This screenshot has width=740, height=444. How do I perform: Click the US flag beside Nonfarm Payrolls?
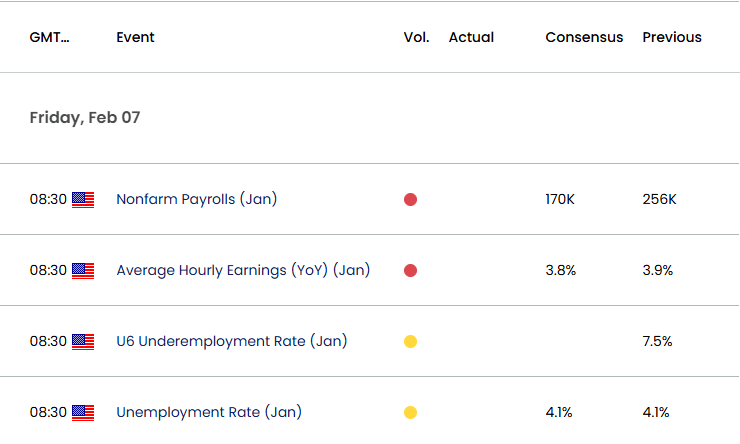83,200
